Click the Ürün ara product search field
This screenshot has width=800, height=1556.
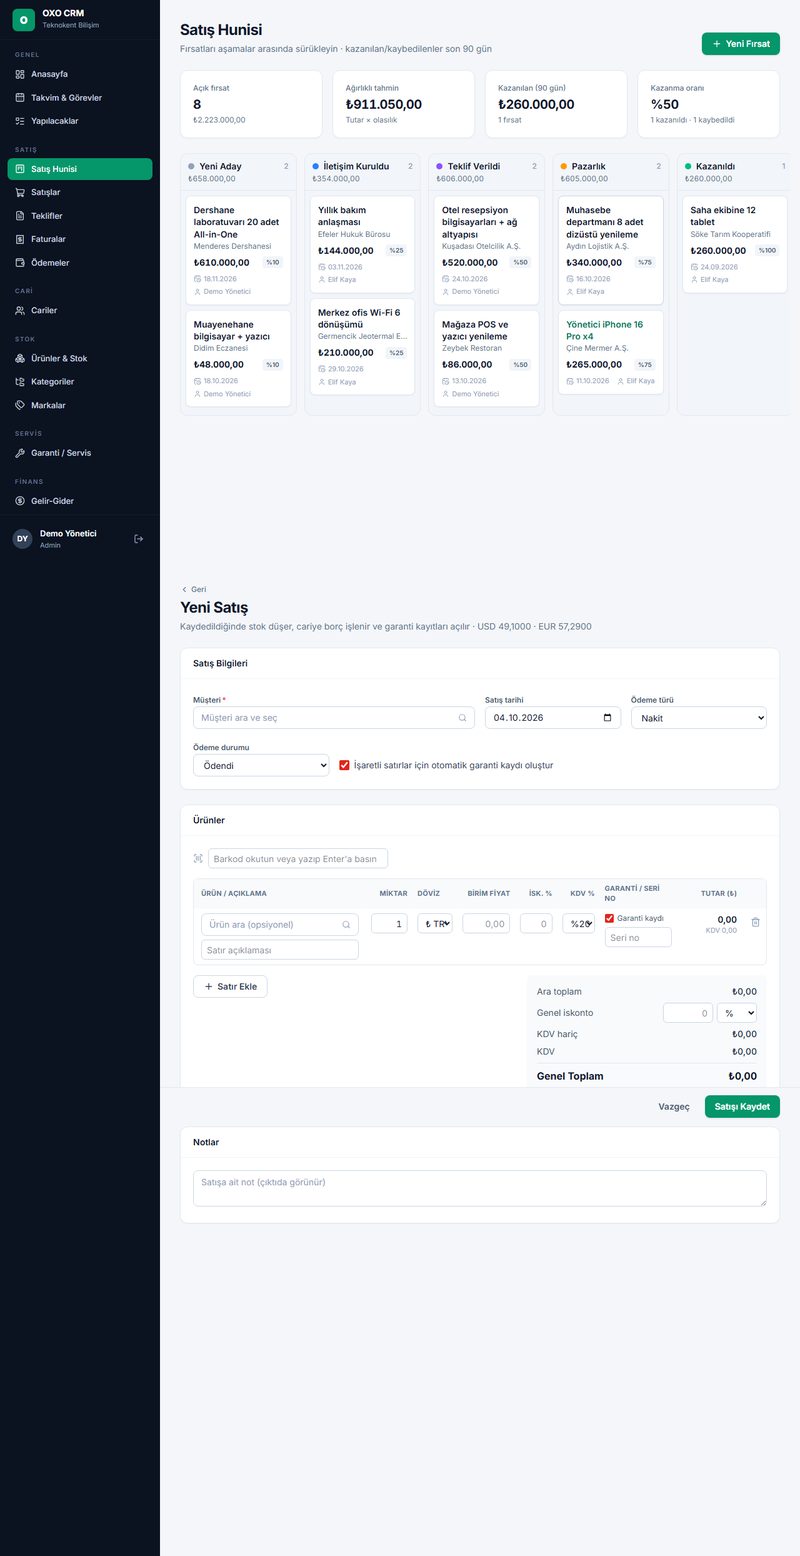(x=280, y=924)
